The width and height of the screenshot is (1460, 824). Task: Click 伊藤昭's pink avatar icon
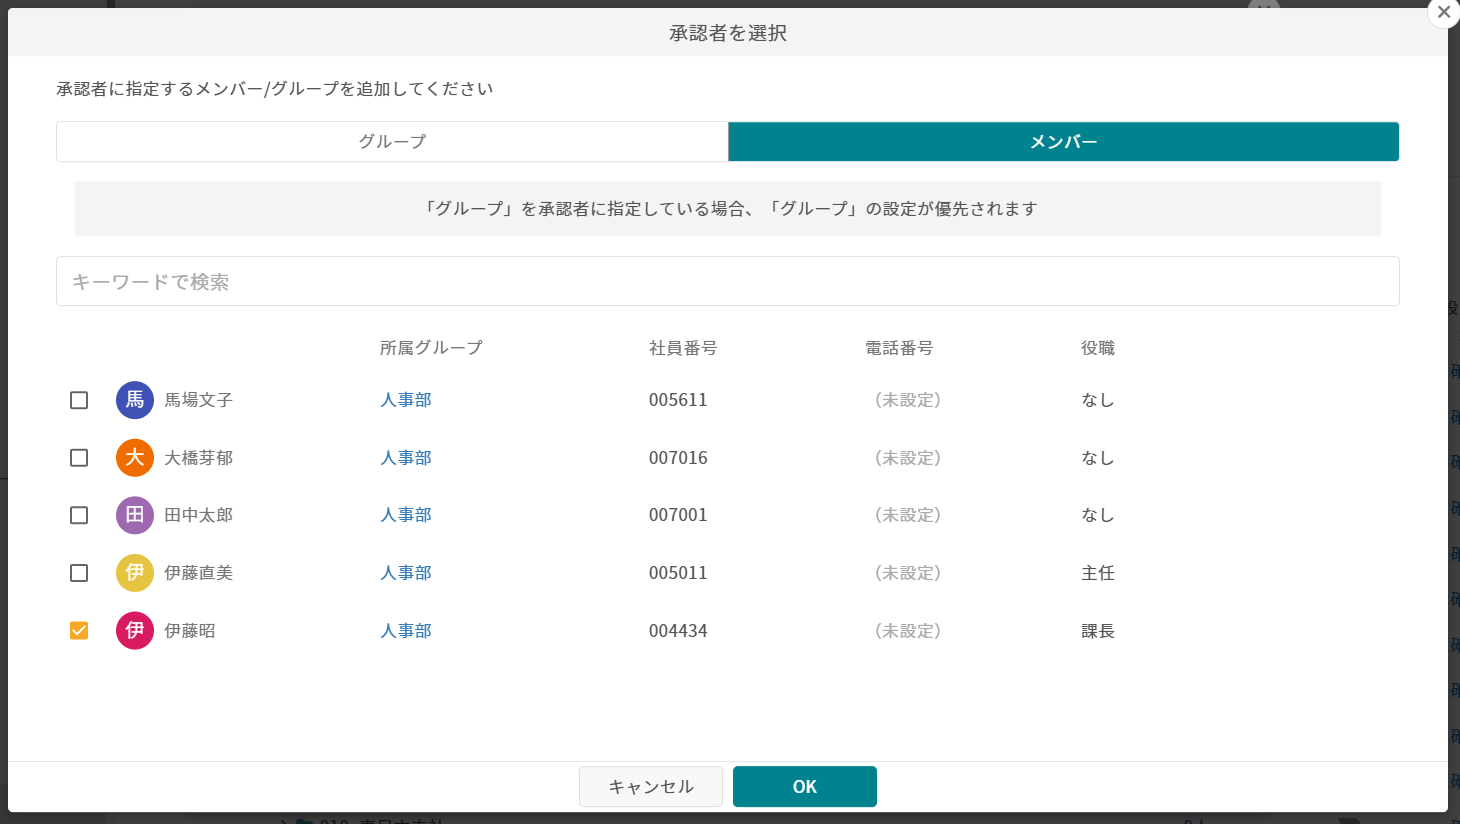click(x=133, y=631)
